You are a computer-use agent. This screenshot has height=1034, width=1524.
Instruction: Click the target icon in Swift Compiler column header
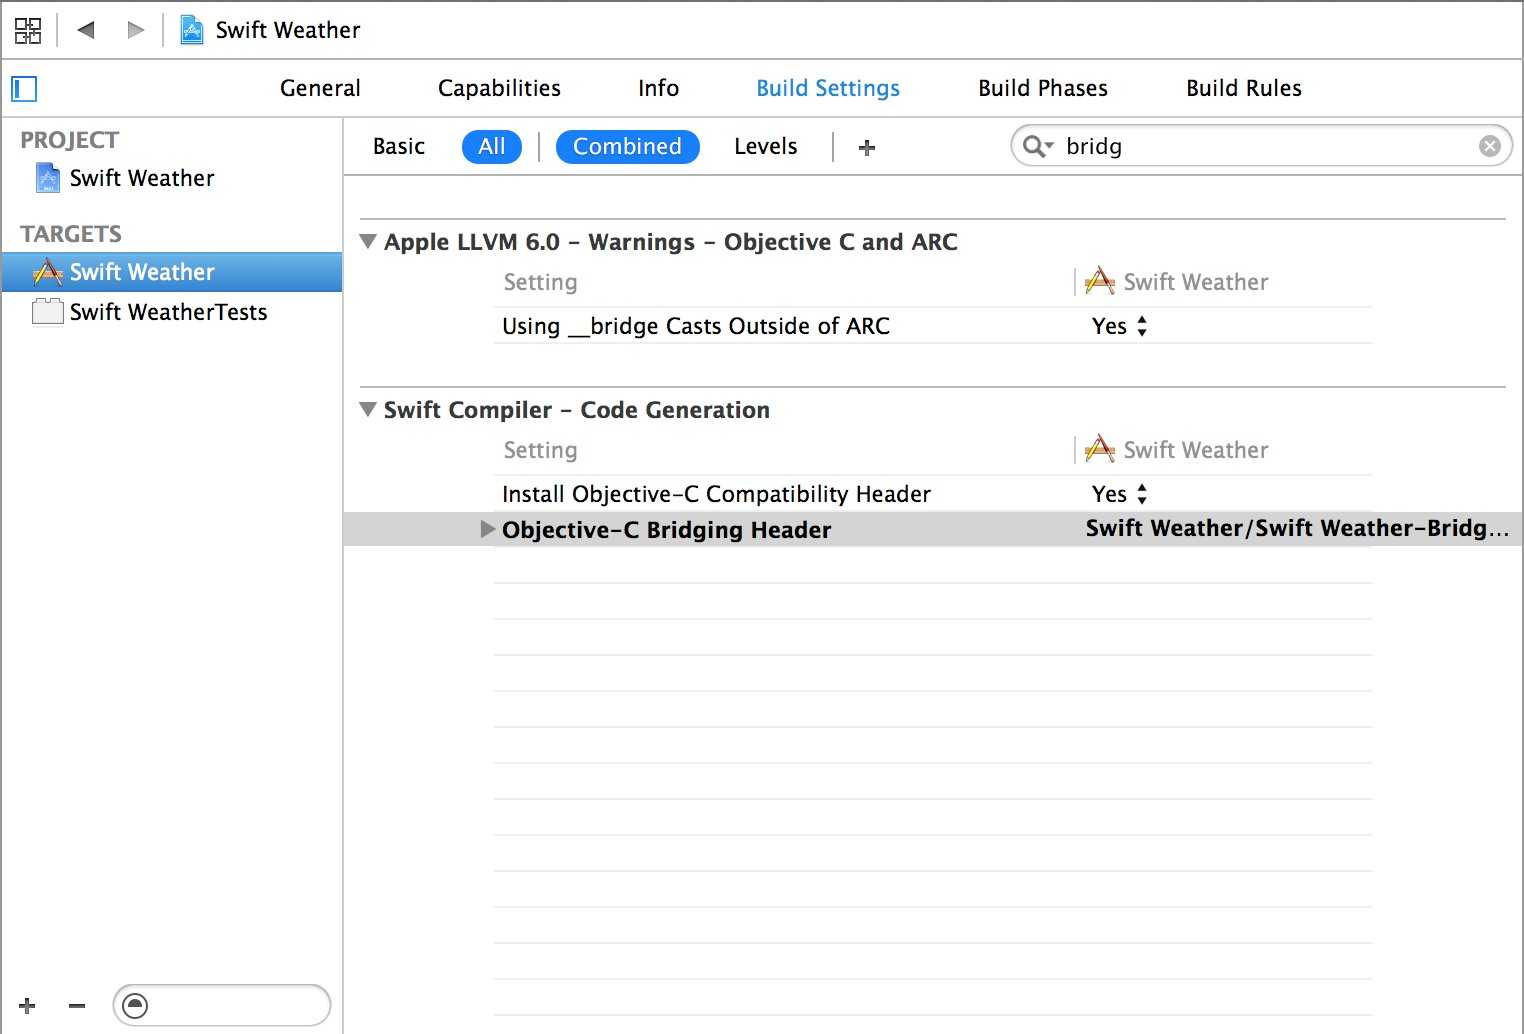(x=1100, y=449)
